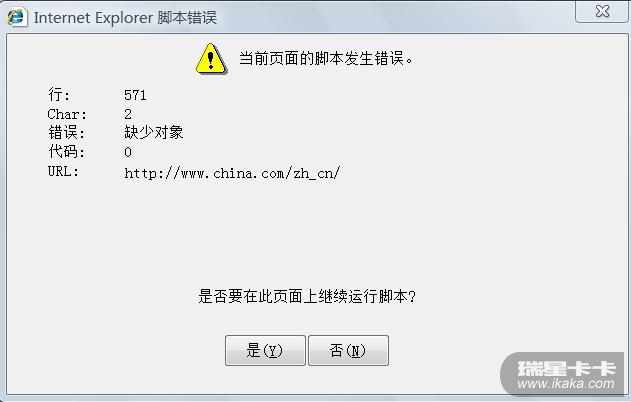Click the URL: label
Screen dimensions: 631x402
pyautogui.click(x=63, y=171)
